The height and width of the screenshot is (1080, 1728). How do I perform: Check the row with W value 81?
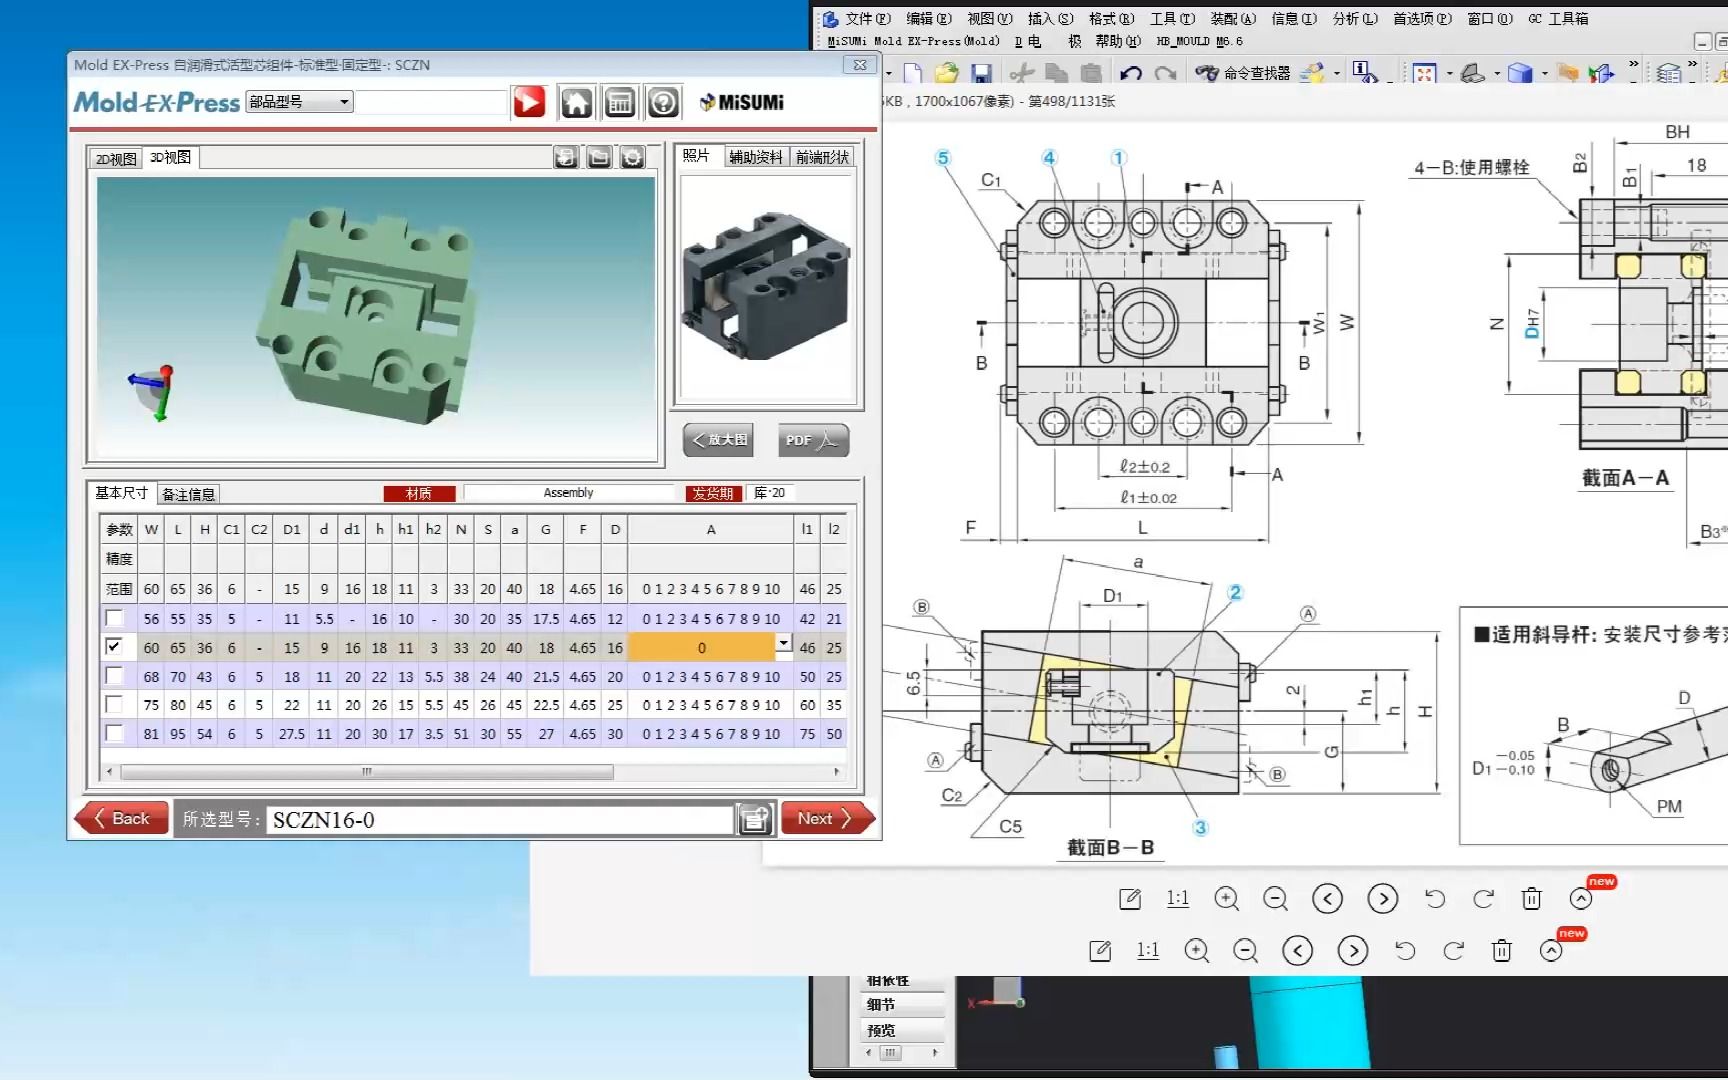pos(115,733)
